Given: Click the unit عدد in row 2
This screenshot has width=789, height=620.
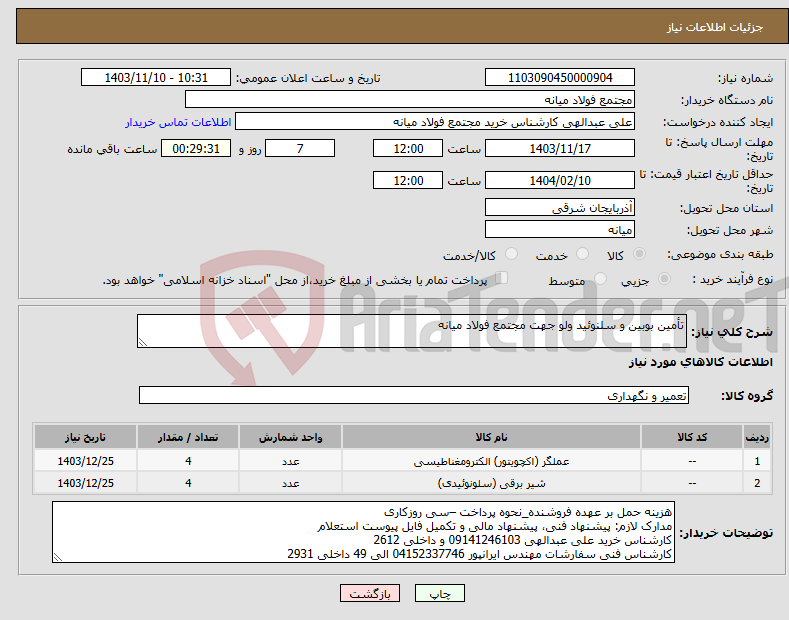Looking at the screenshot, I should point(290,483).
